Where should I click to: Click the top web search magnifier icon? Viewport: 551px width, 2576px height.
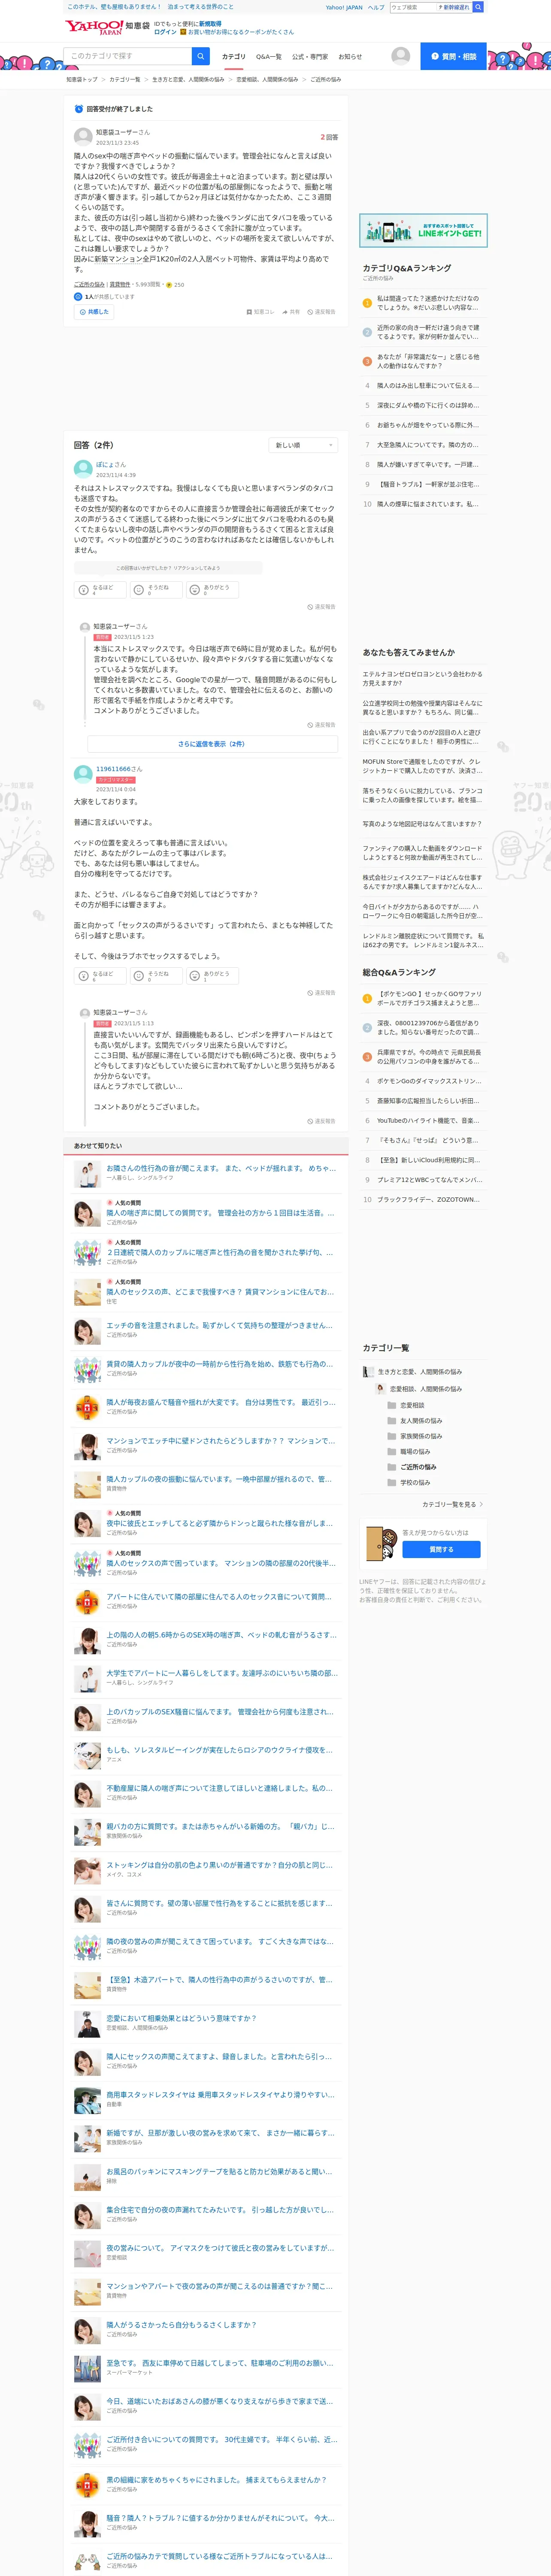(x=478, y=7)
